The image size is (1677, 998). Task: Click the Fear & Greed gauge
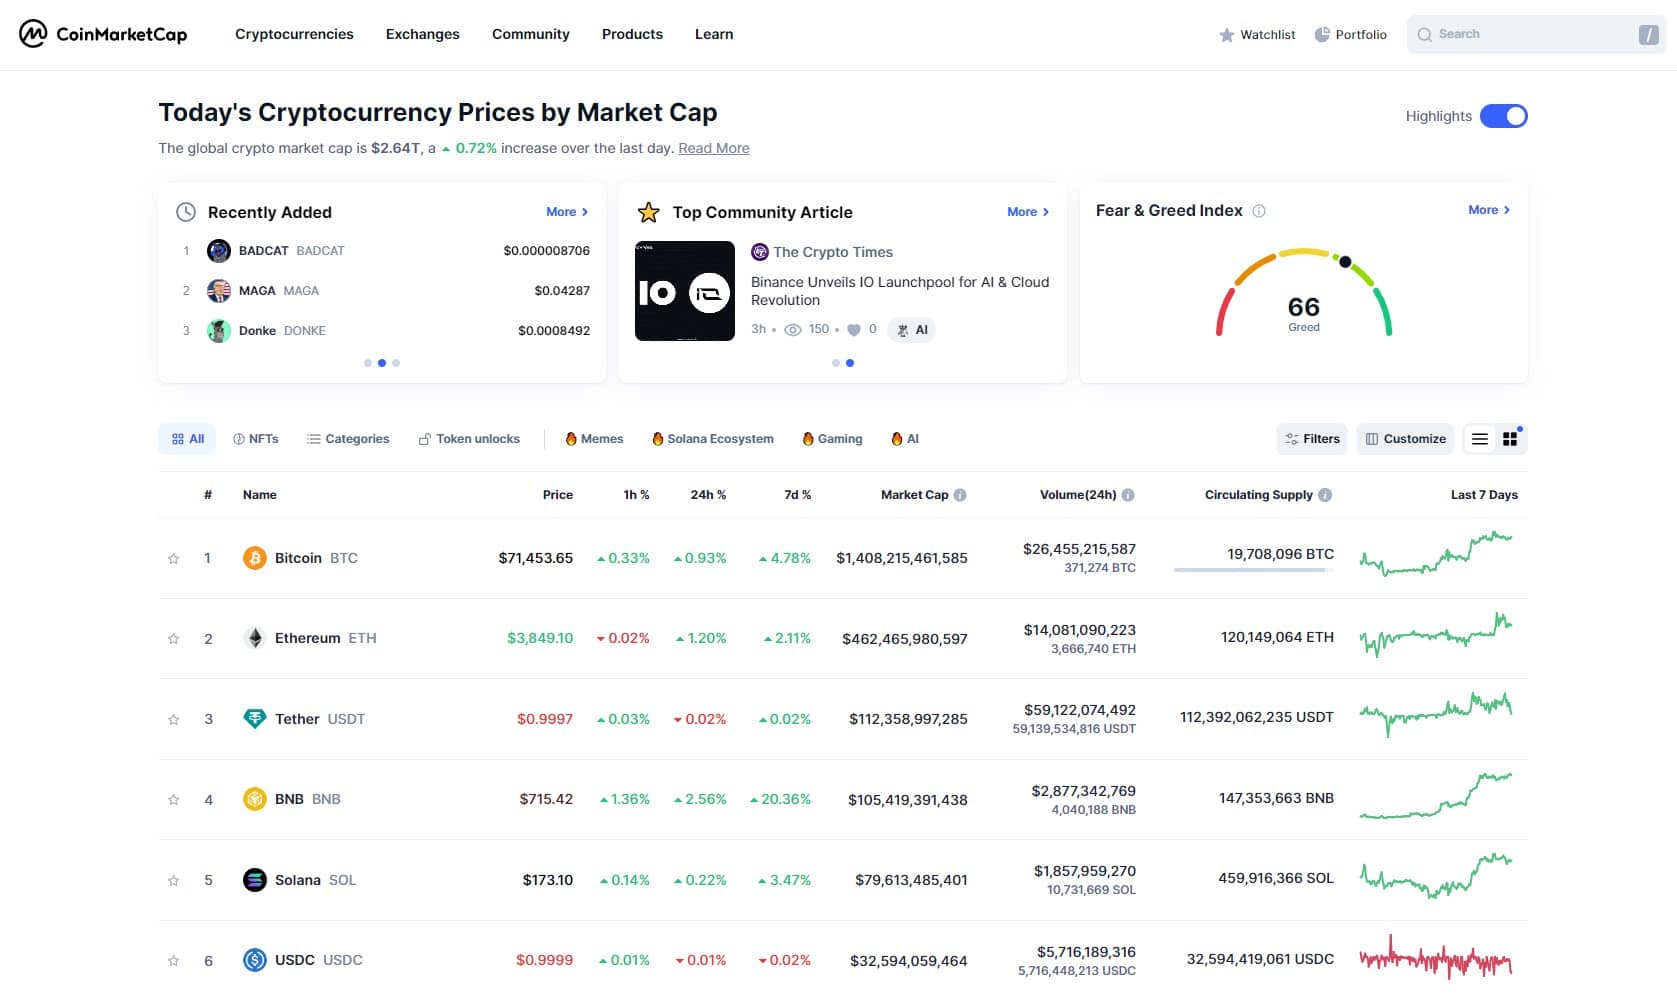1304,291
